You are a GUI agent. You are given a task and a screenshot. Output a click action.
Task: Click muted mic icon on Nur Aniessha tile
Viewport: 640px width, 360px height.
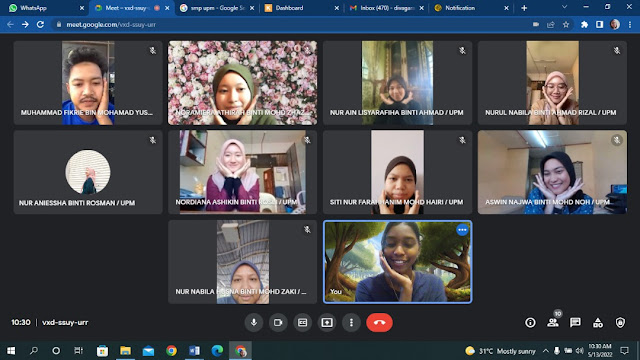(153, 140)
